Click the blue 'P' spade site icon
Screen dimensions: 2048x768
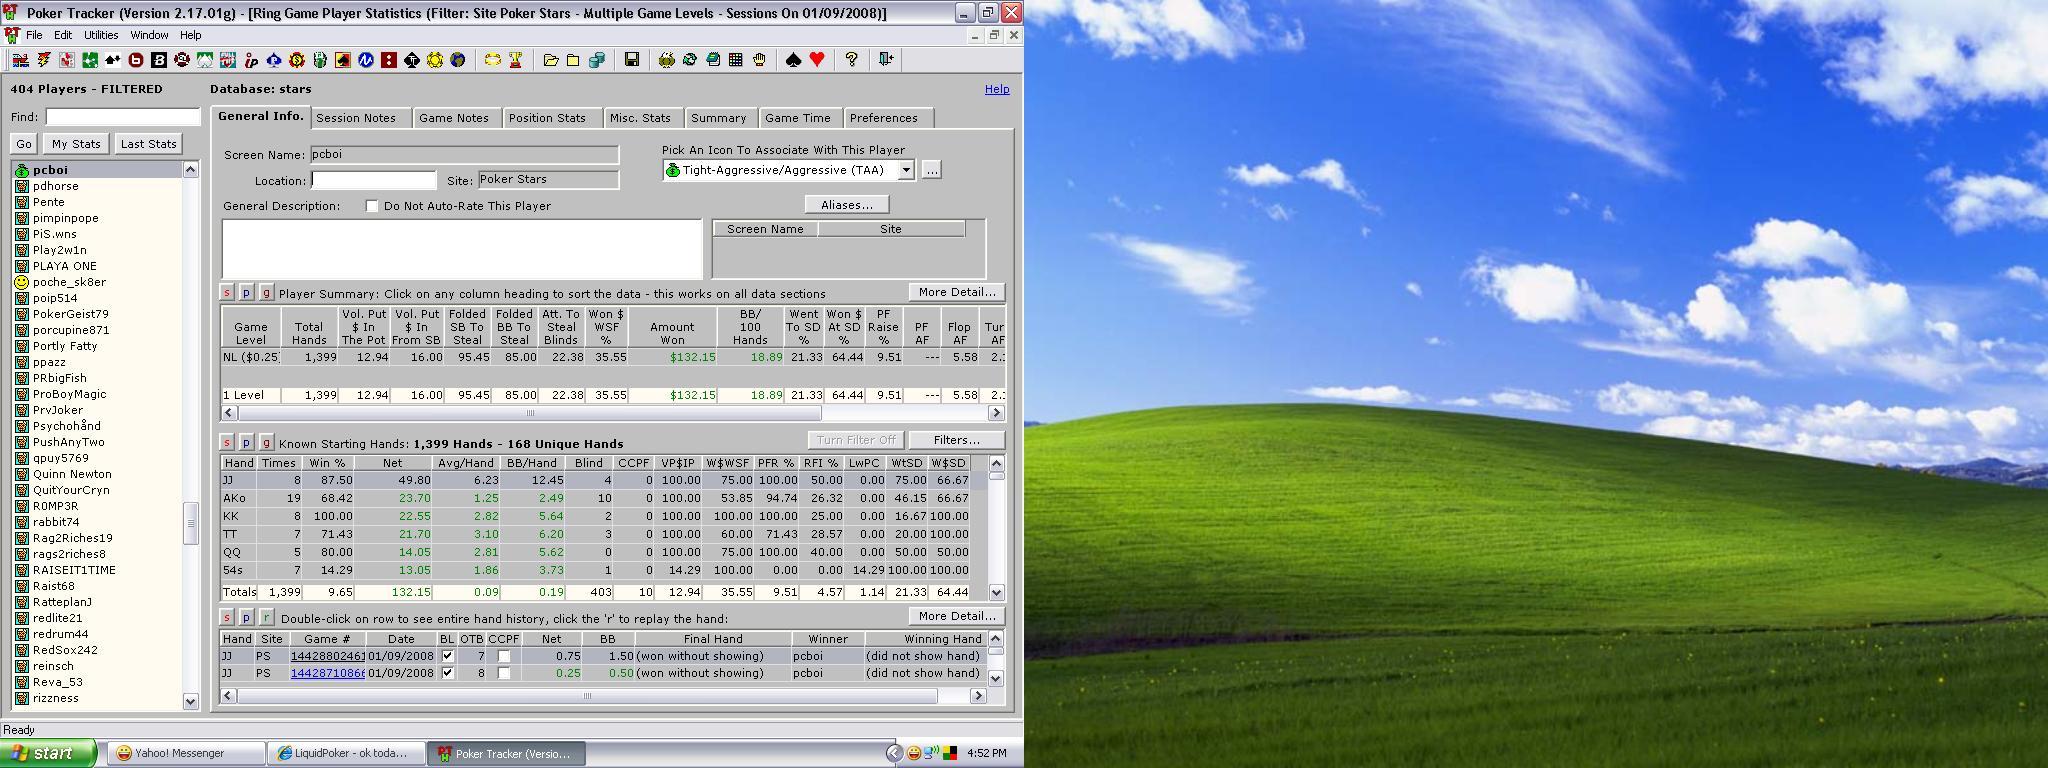click(274, 60)
